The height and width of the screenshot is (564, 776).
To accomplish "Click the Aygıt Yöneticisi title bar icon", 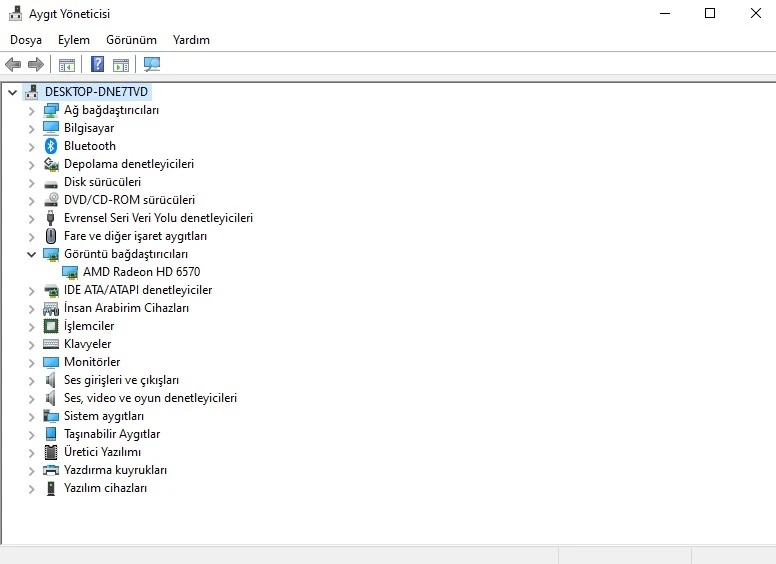I will tap(15, 13).
